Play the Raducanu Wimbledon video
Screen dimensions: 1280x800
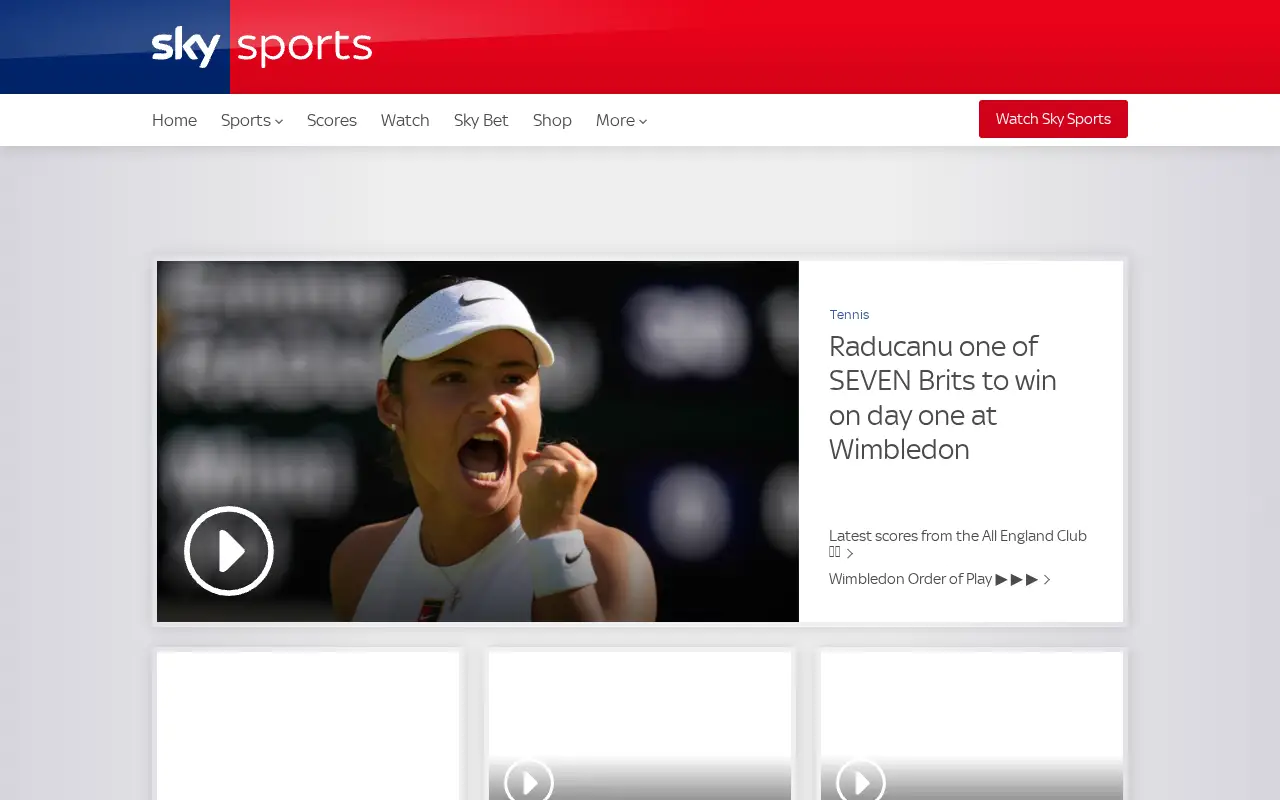[x=229, y=551]
